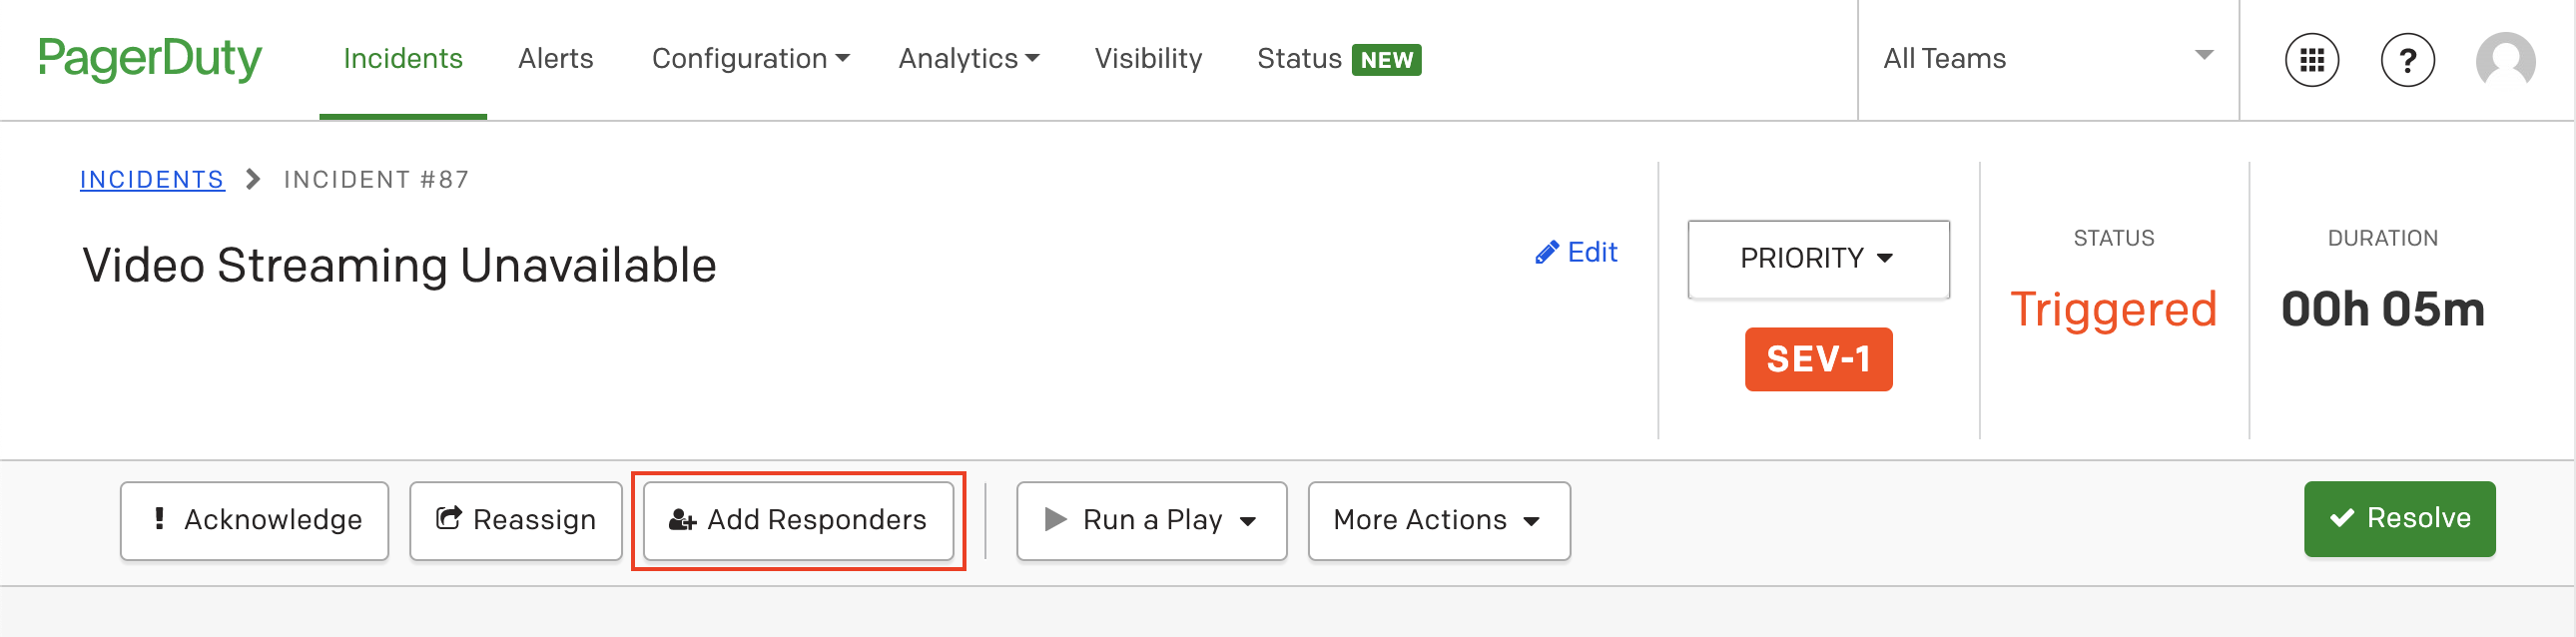This screenshot has height=637, width=2576.
Task: Click the Add Responders button
Action: pyautogui.click(x=798, y=520)
